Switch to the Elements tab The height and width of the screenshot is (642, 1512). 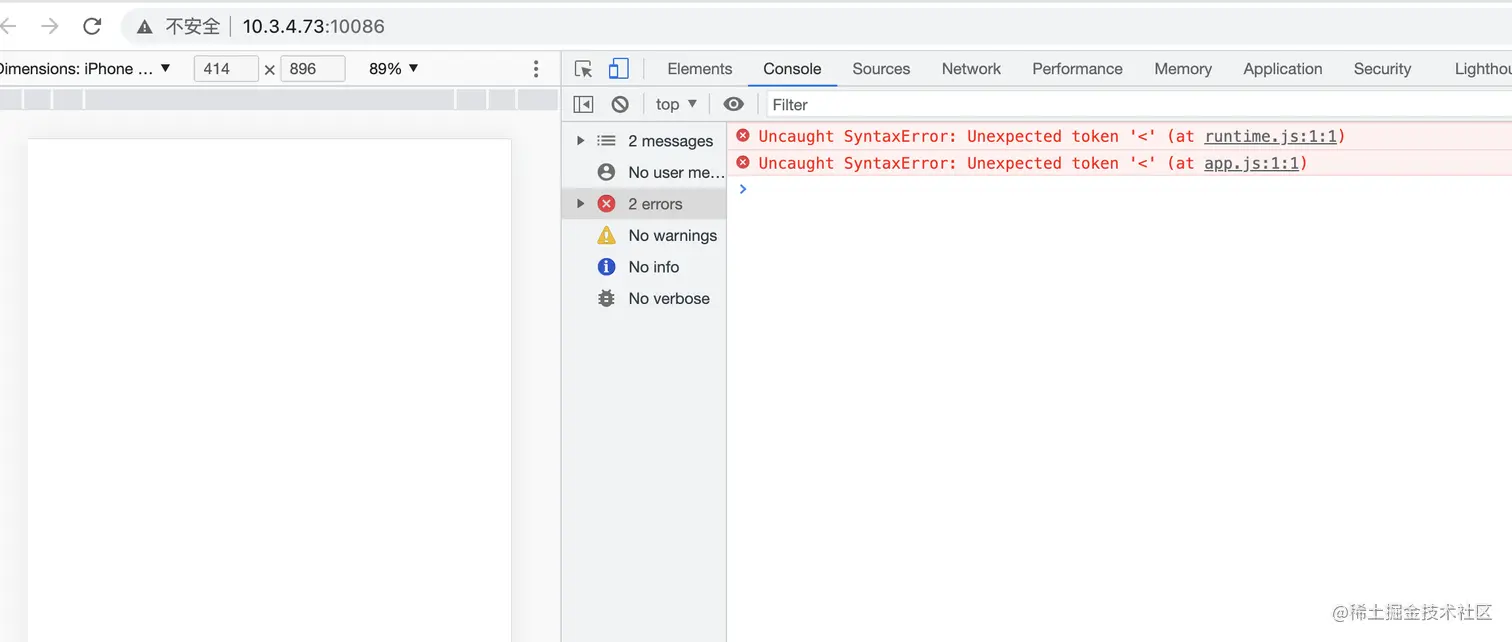coord(699,69)
